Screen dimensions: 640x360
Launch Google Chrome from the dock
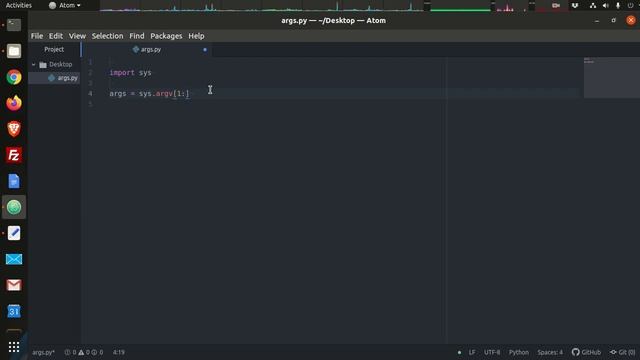click(14, 77)
